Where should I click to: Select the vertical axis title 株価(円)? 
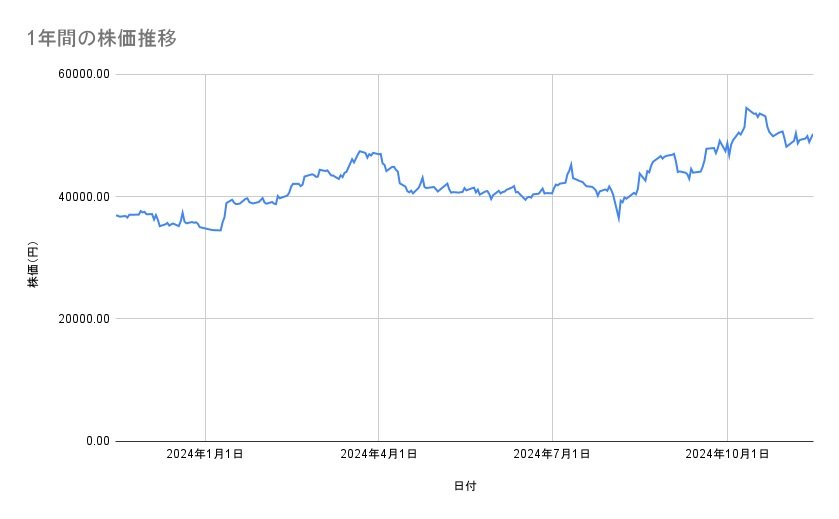[33, 266]
